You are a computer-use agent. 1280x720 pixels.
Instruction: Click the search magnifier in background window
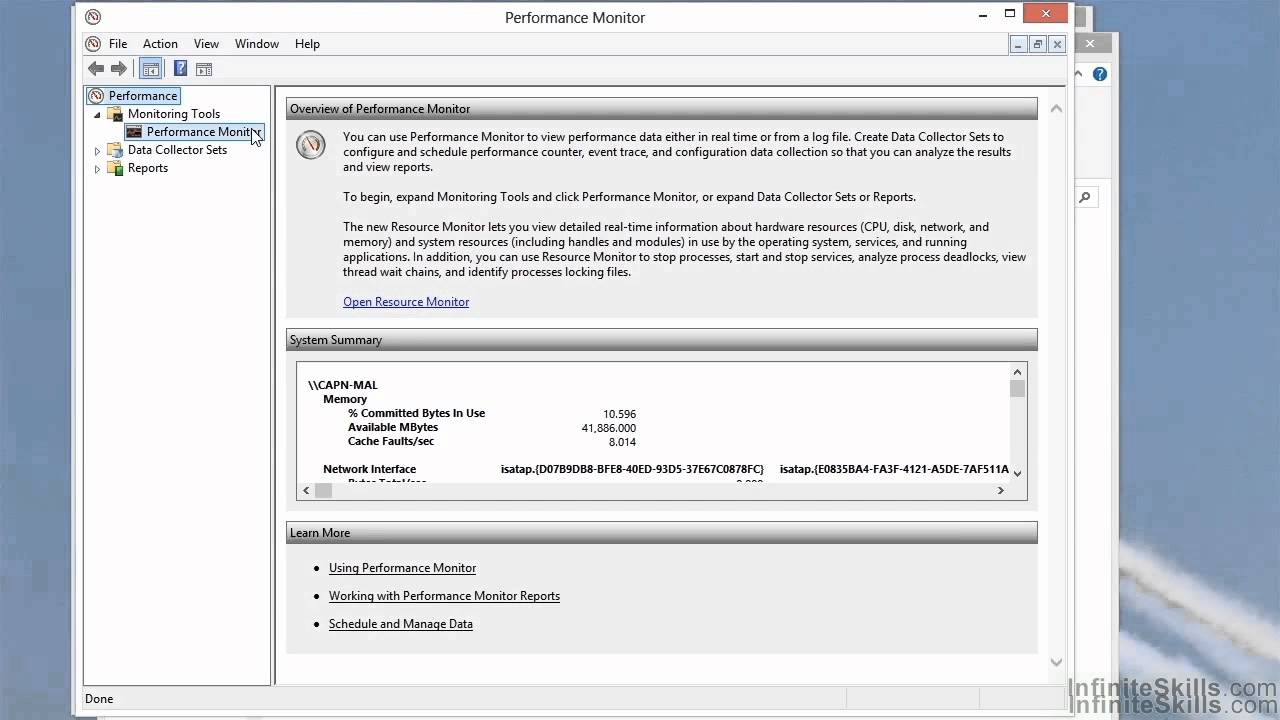(1085, 197)
